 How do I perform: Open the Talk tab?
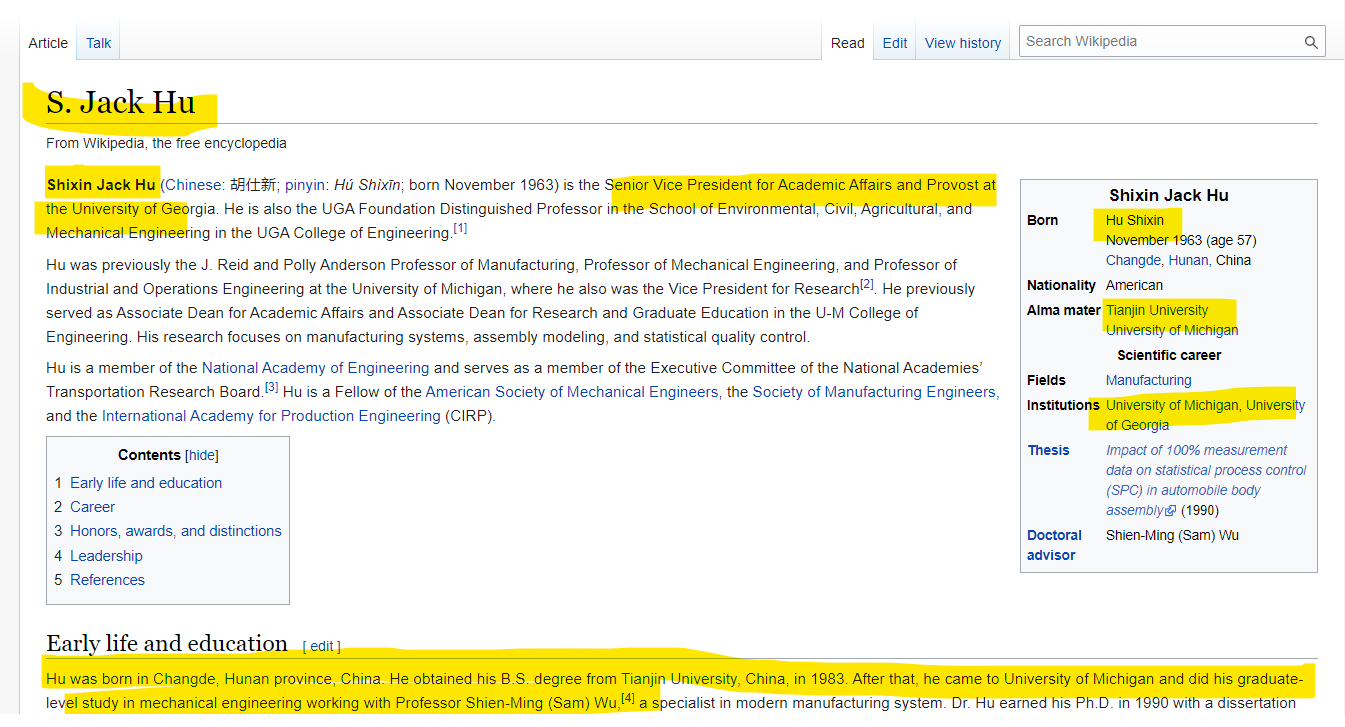99,43
